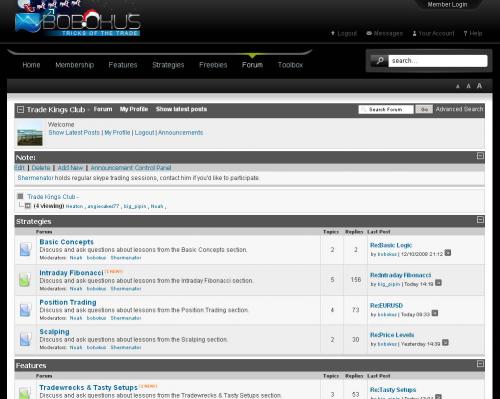Click the Show latest posts menu link
The height and width of the screenshot is (399, 500).
(x=181, y=109)
